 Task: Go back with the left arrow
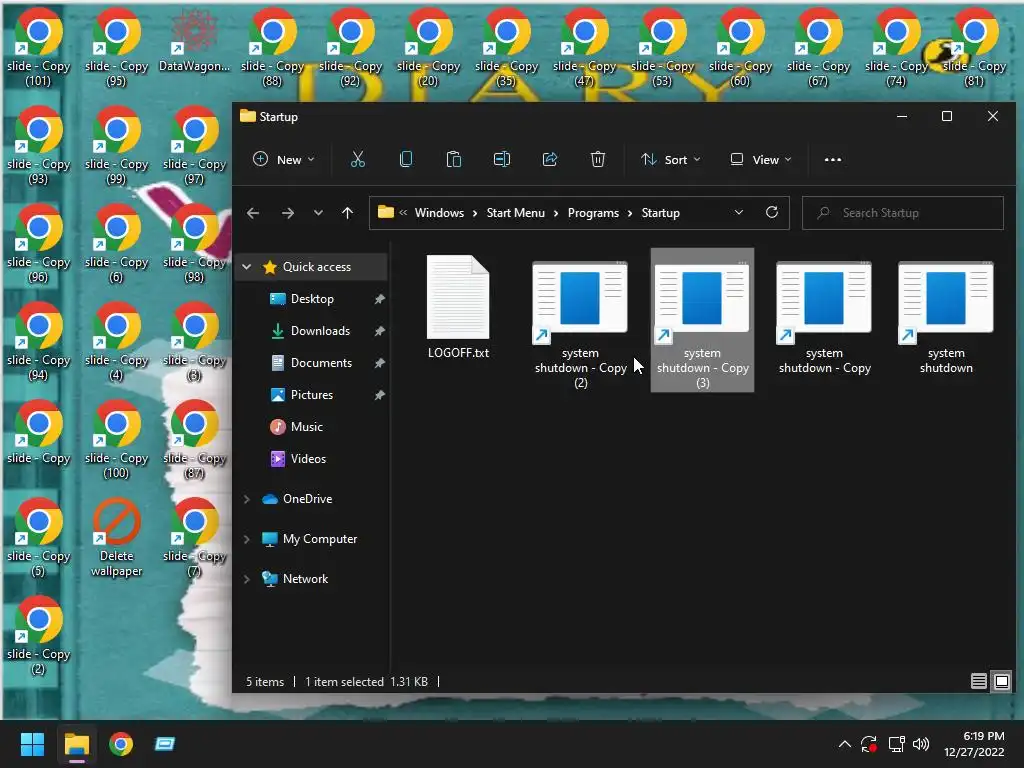tap(253, 213)
